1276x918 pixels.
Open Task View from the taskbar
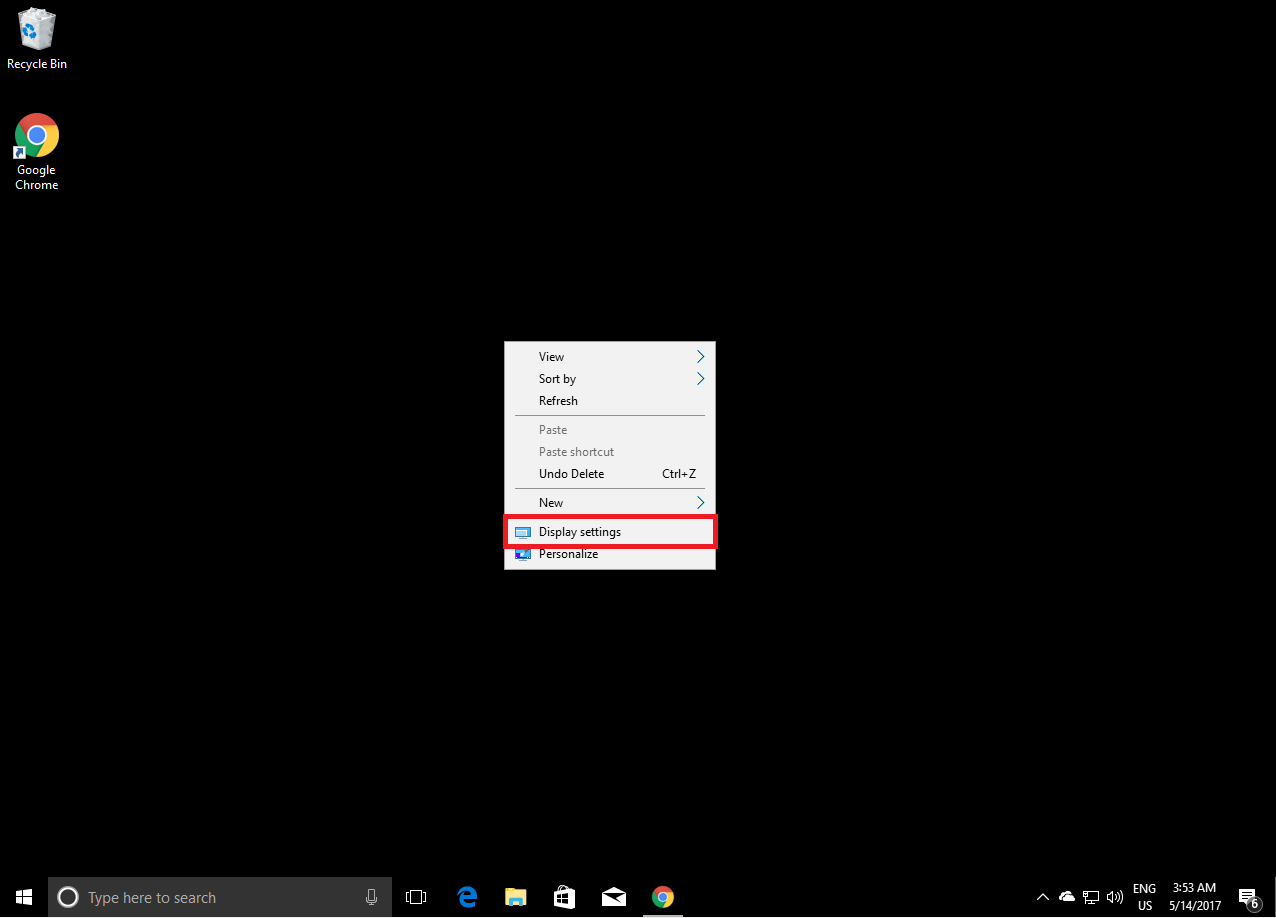point(416,897)
